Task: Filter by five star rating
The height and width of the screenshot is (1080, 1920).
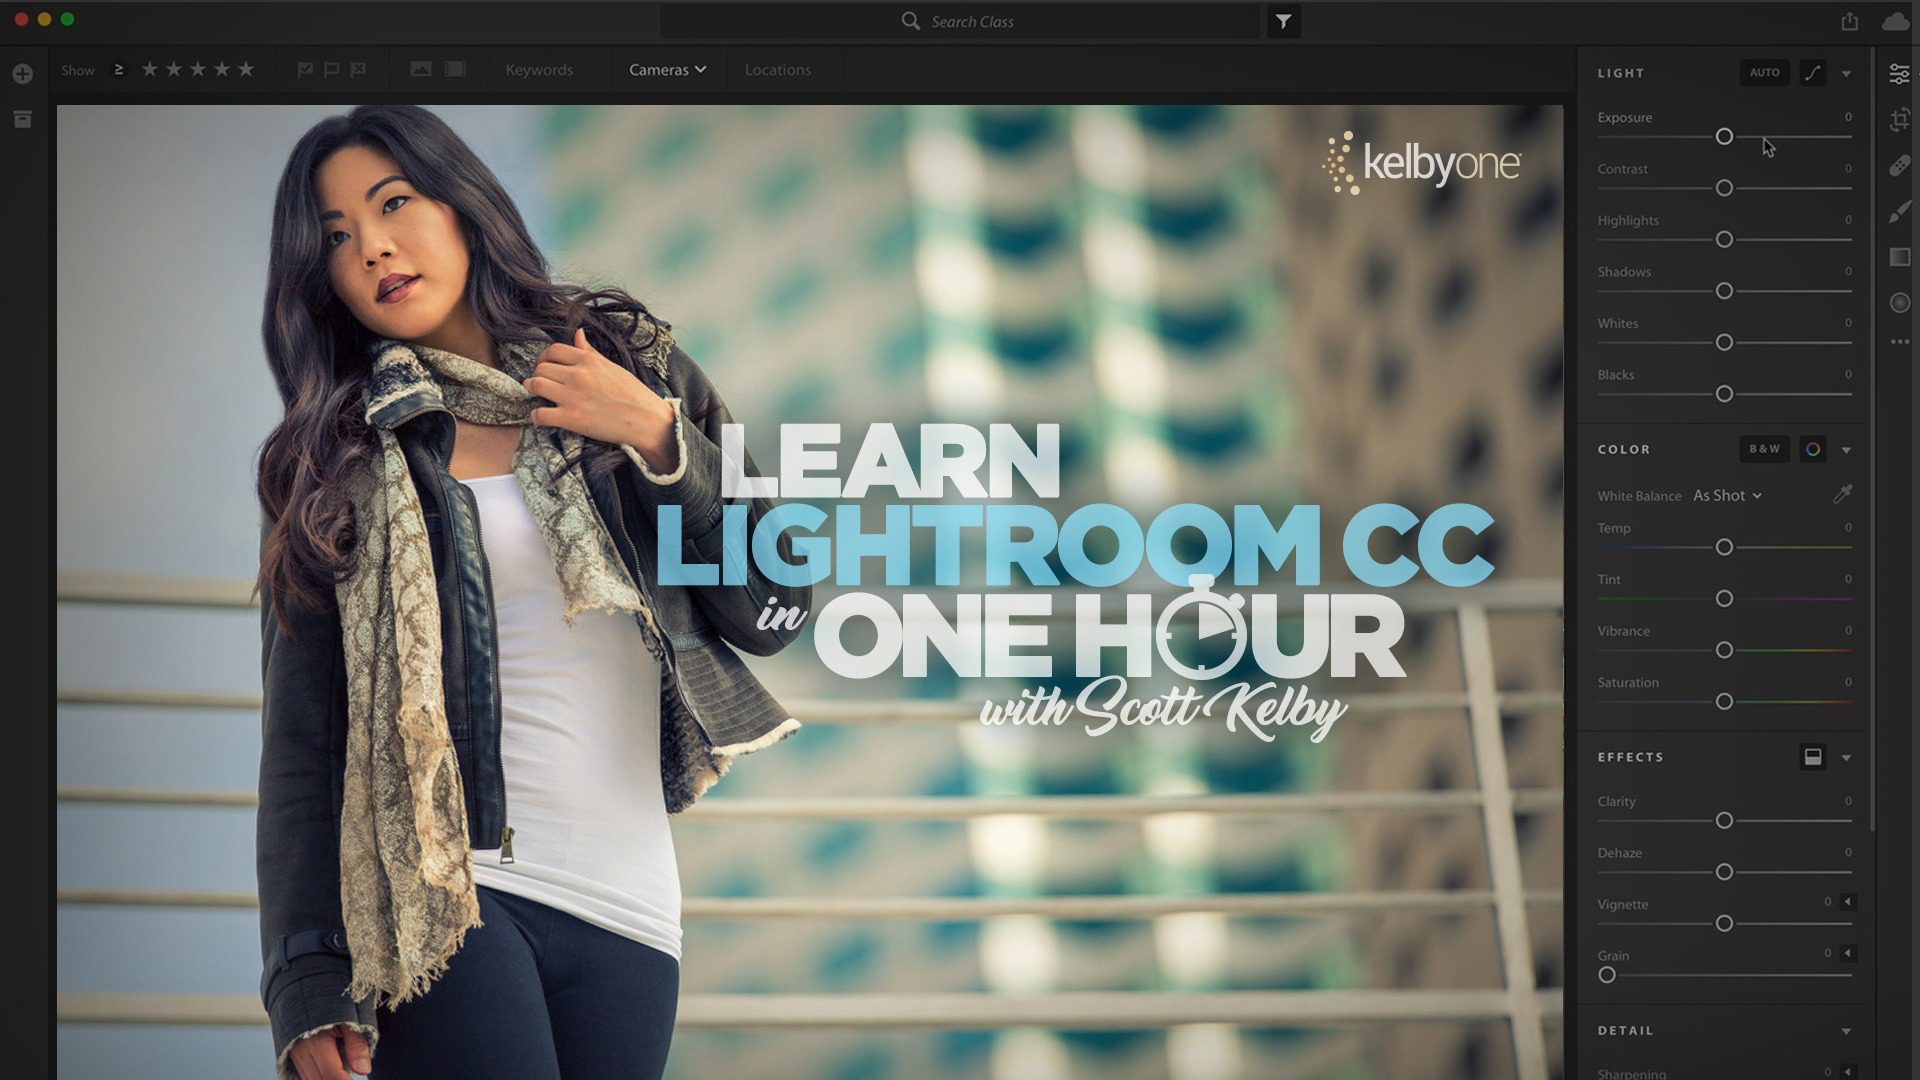Action: pos(246,69)
